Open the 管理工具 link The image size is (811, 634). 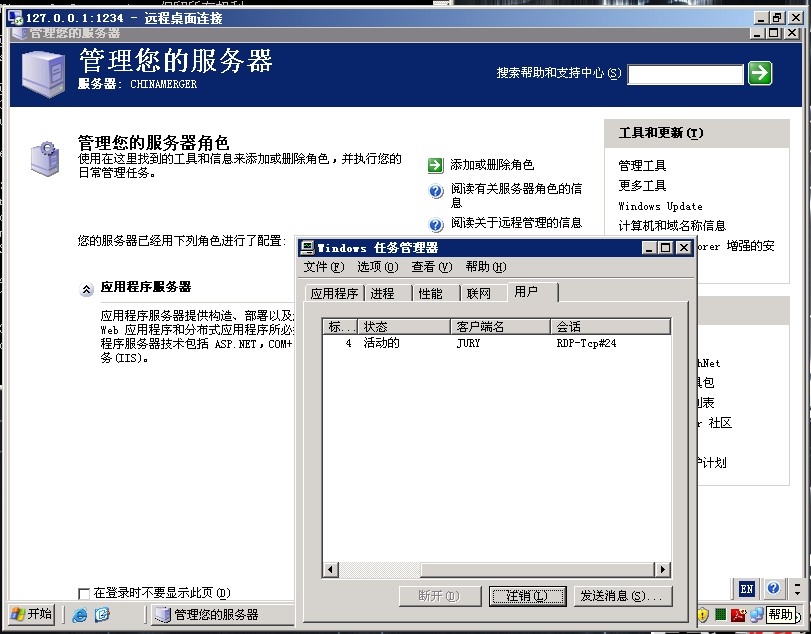(642, 165)
